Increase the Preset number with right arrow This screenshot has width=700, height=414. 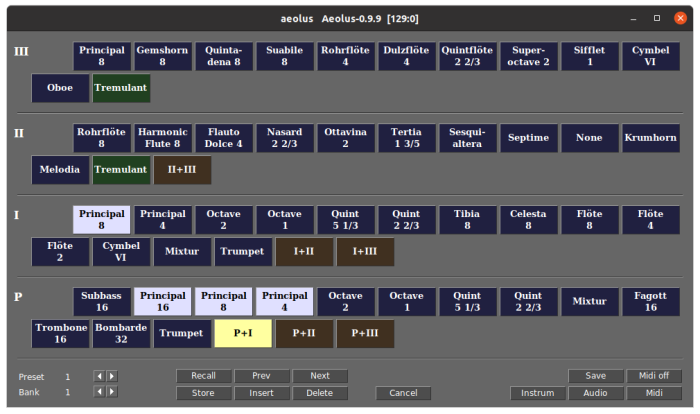click(112, 376)
